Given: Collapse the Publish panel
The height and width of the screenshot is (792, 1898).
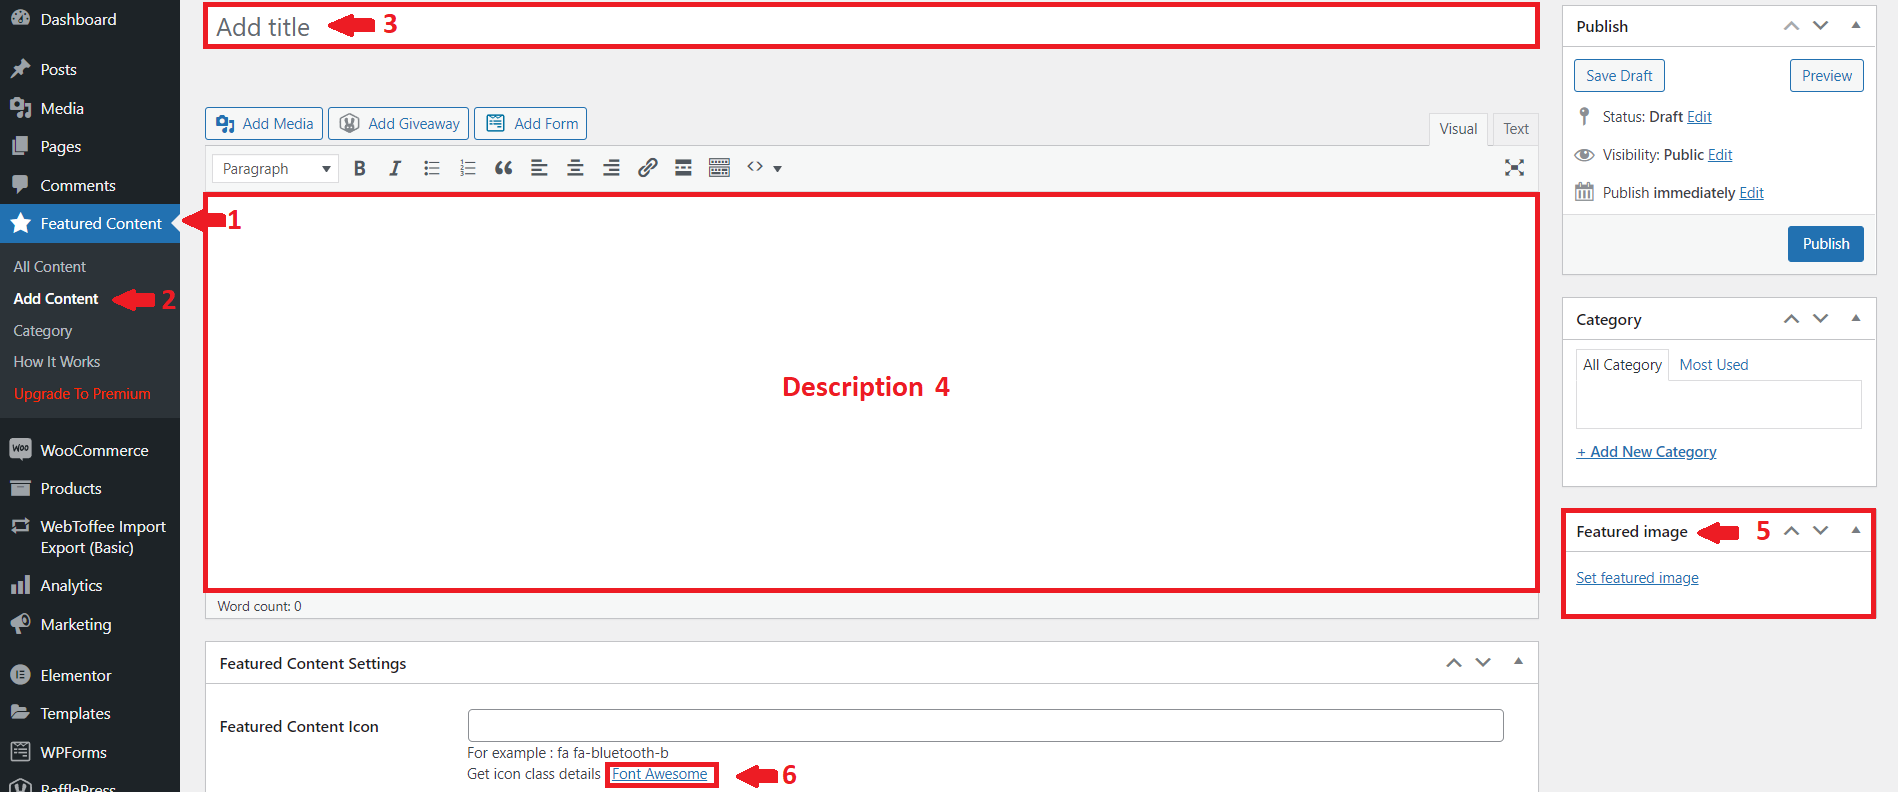Looking at the screenshot, I should tap(1856, 26).
